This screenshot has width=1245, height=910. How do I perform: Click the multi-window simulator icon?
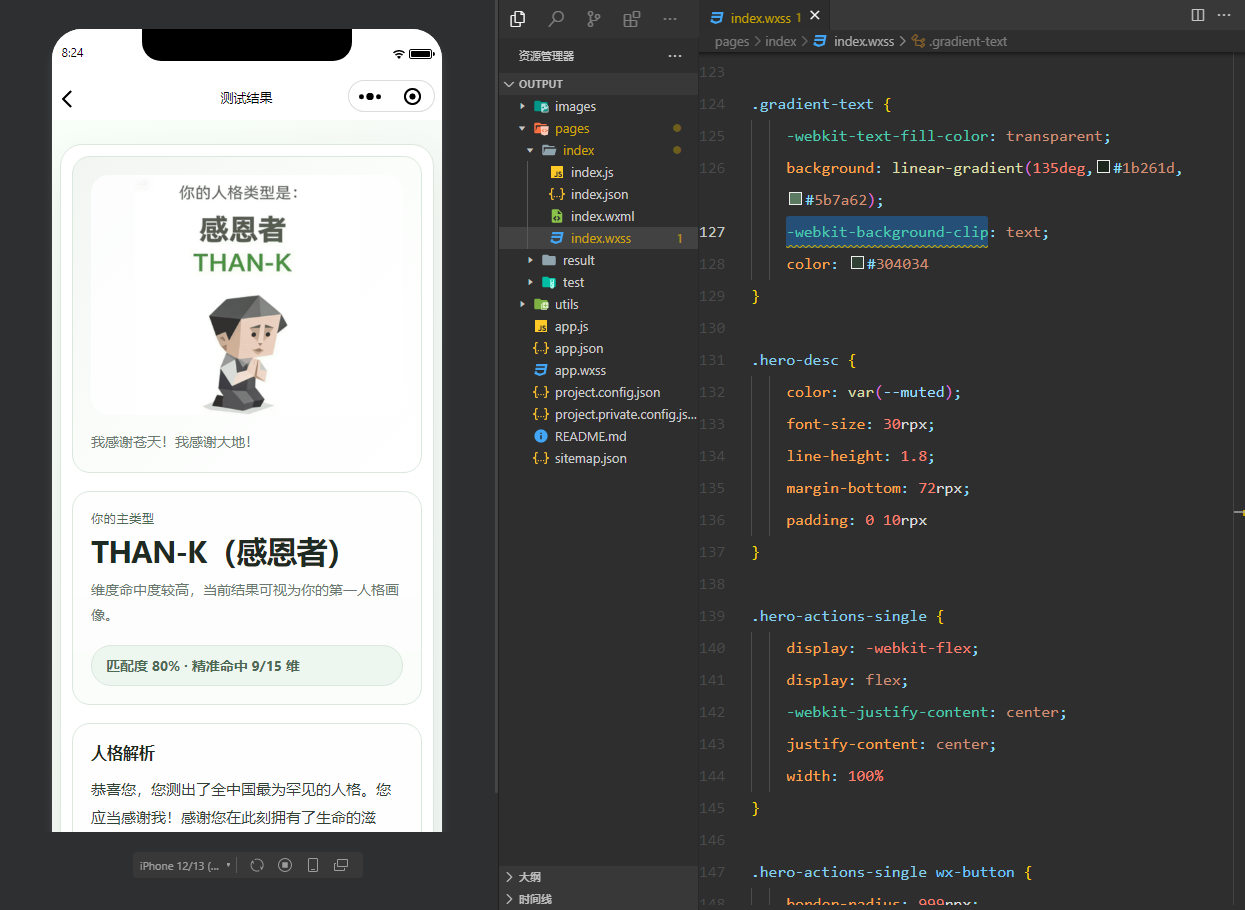click(341, 864)
